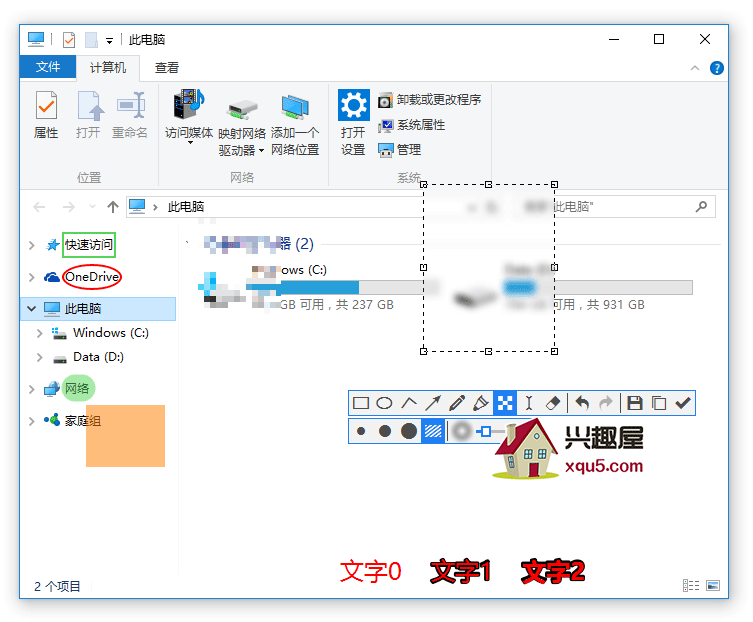Click the 重命名 ribbon button

click(130, 115)
